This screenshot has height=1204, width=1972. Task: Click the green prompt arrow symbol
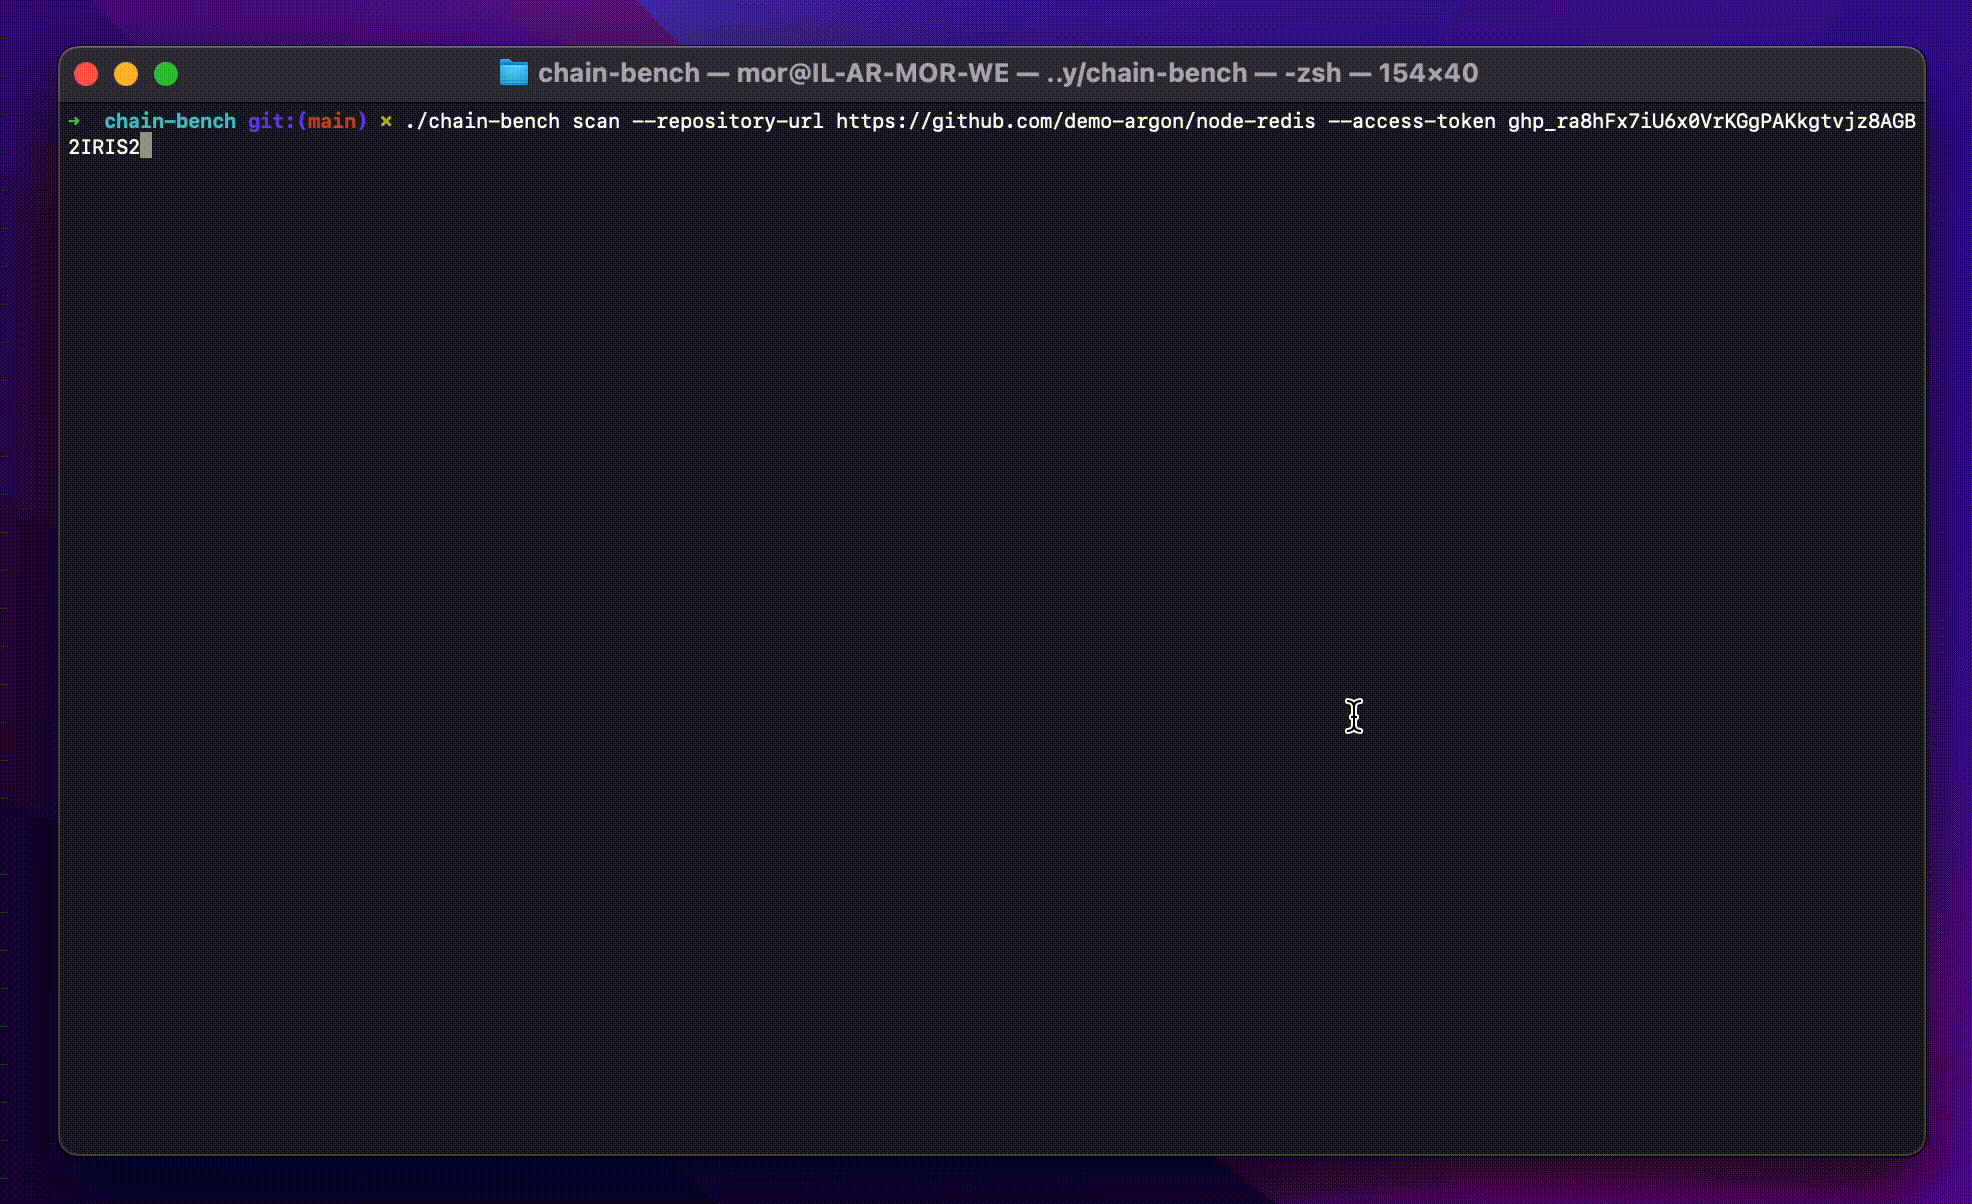pyautogui.click(x=74, y=121)
